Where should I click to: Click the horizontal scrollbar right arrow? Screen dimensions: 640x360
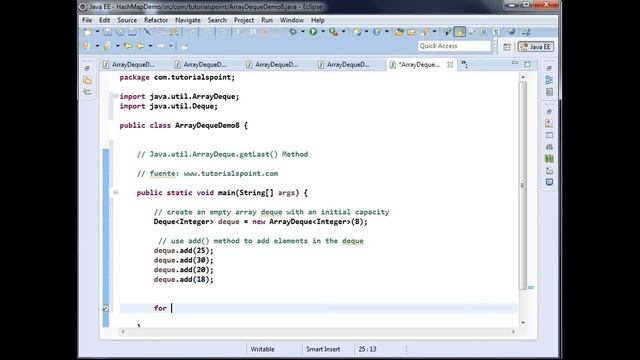513,332
